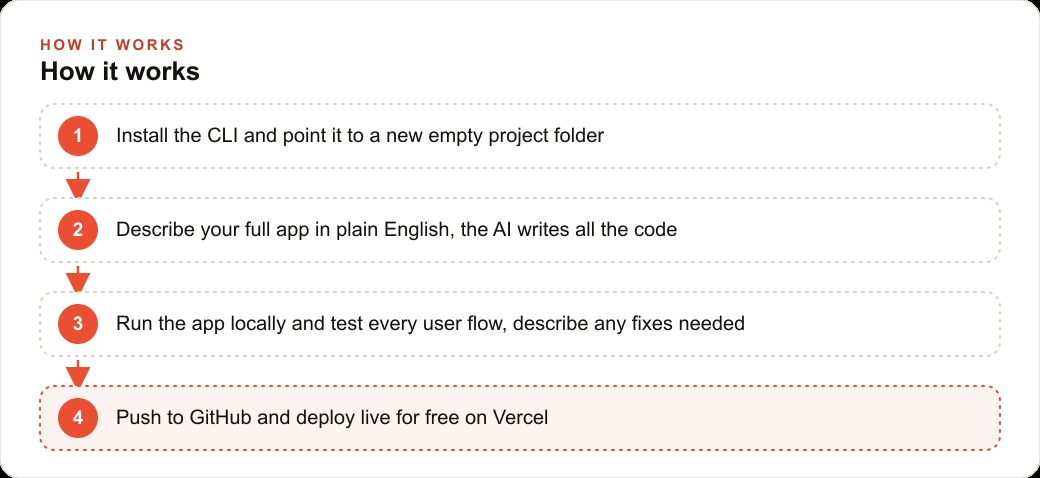
Task: Select the 'Describe your full app' step text
Action: pyautogui.click(x=397, y=230)
